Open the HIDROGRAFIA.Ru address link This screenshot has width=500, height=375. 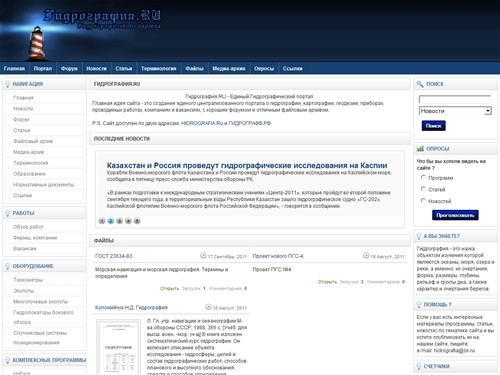tap(202, 123)
